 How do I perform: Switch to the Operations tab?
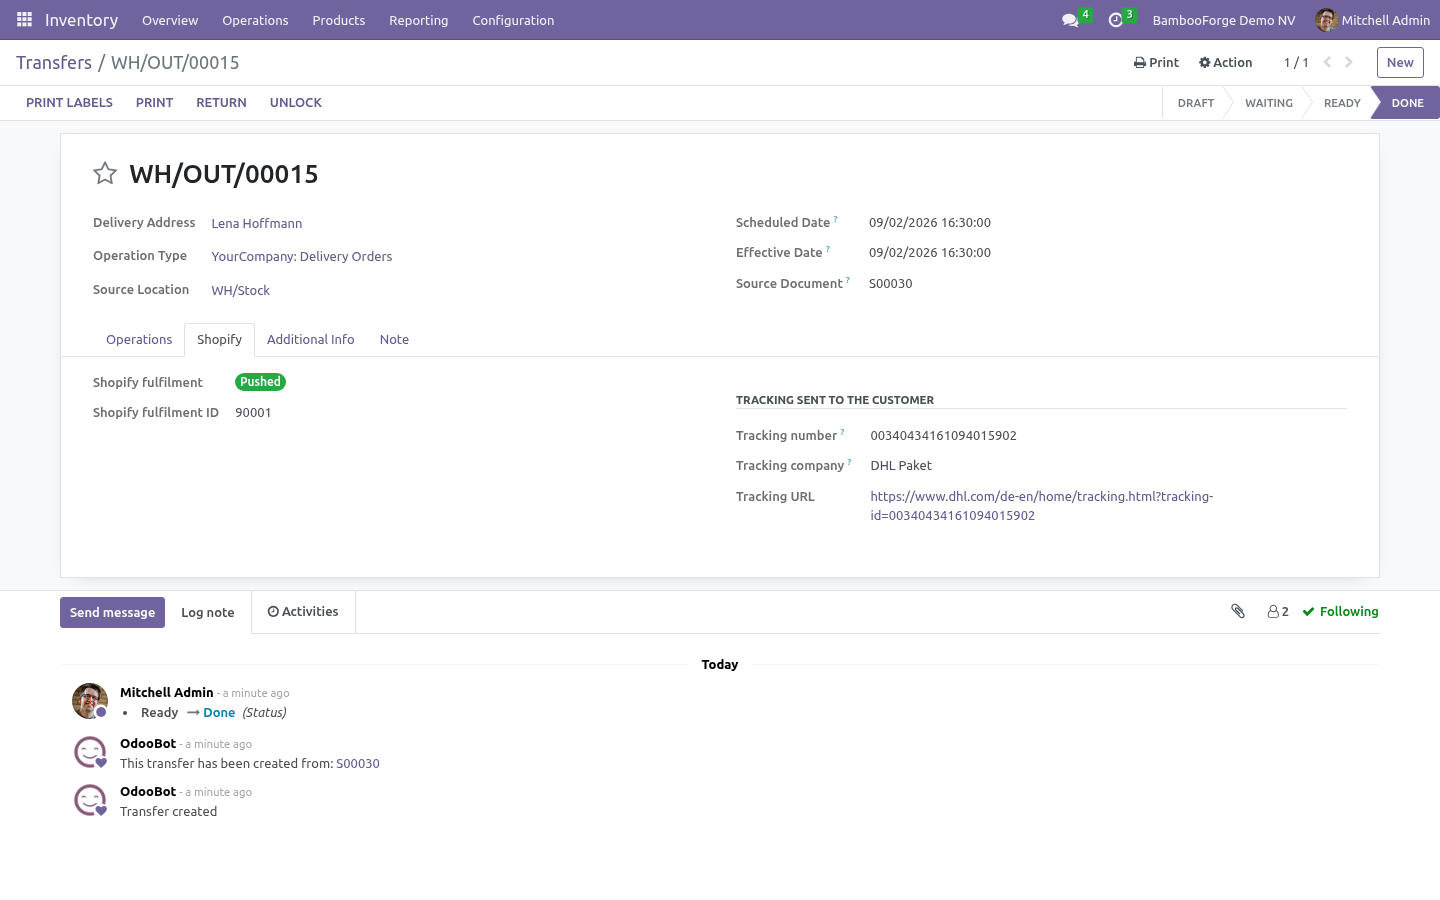[x=139, y=340]
